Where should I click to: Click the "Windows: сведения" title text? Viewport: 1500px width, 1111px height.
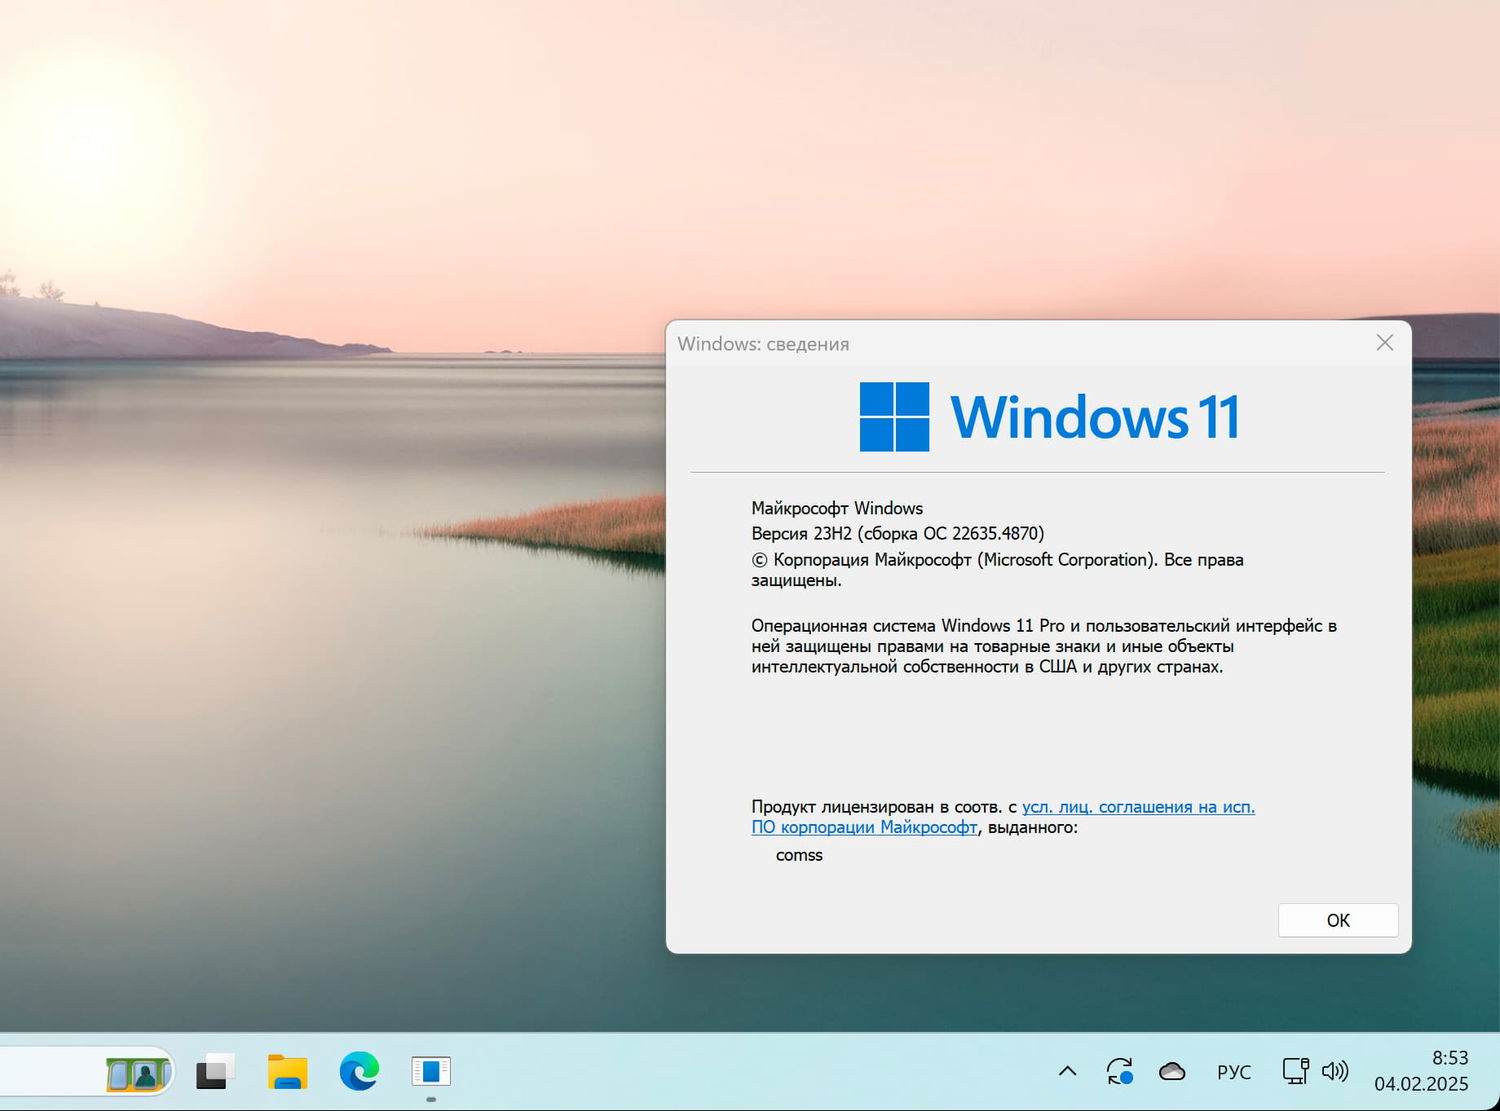coord(763,344)
